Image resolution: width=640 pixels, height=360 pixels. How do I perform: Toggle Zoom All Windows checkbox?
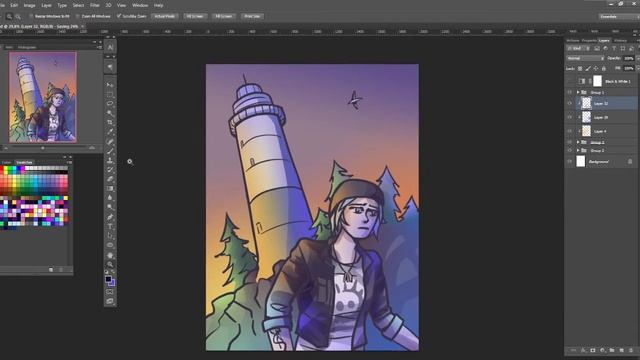(x=78, y=16)
